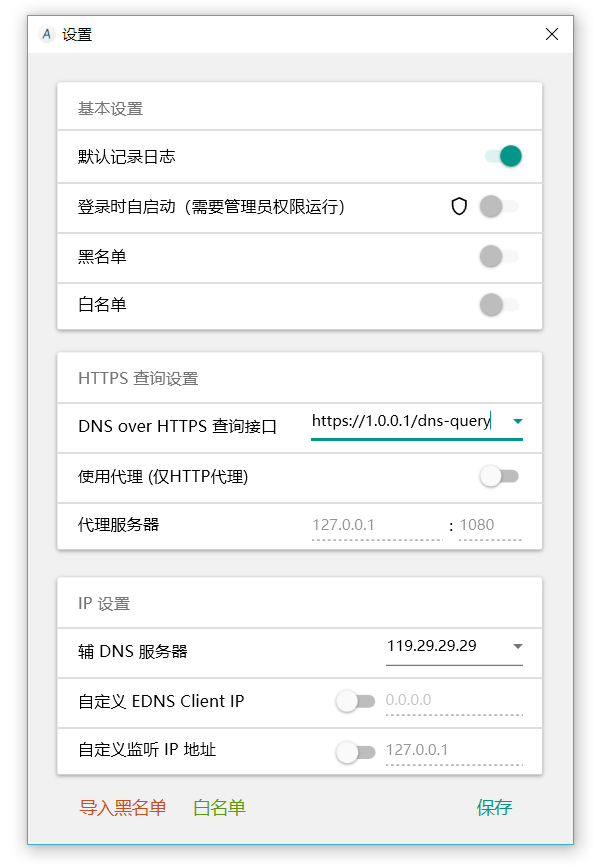Enable the use HTTP proxy toggle

(x=499, y=476)
